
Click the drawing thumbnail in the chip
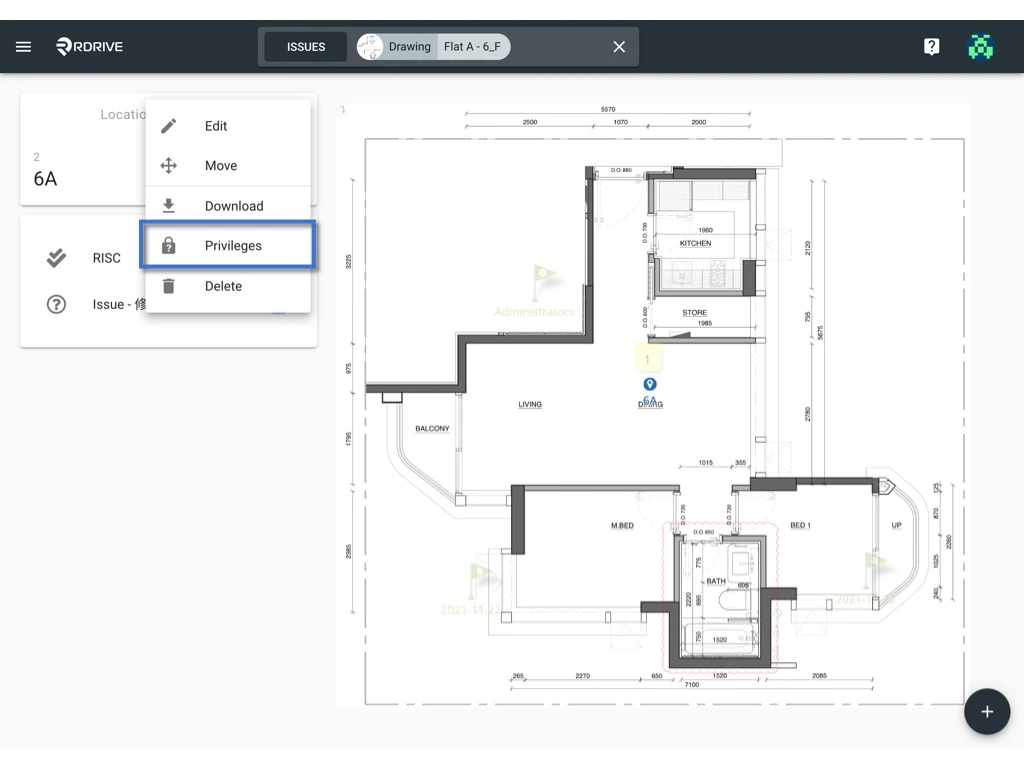click(370, 46)
